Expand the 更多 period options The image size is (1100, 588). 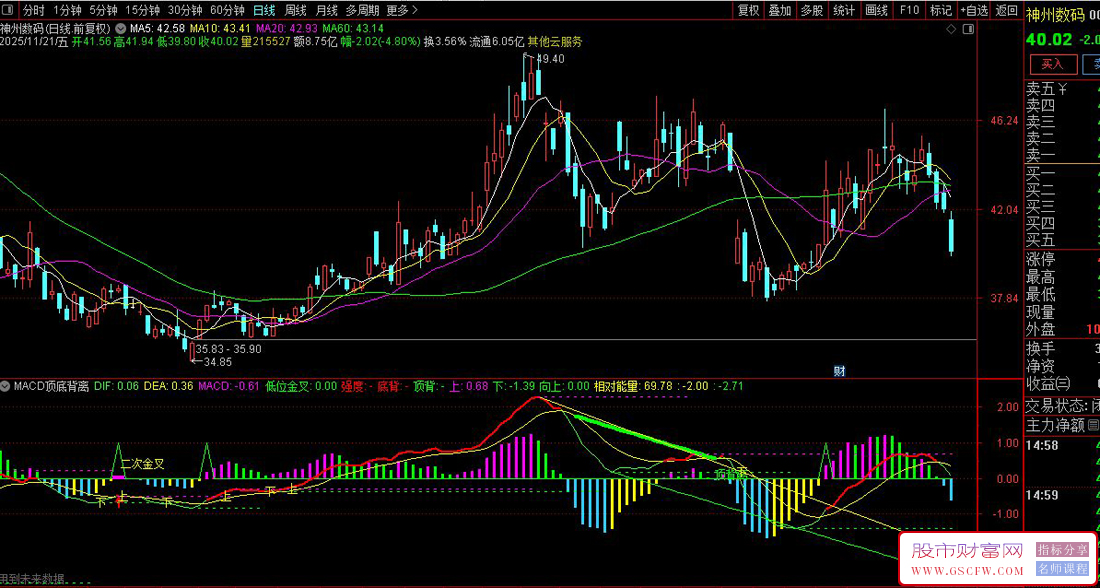click(x=400, y=10)
